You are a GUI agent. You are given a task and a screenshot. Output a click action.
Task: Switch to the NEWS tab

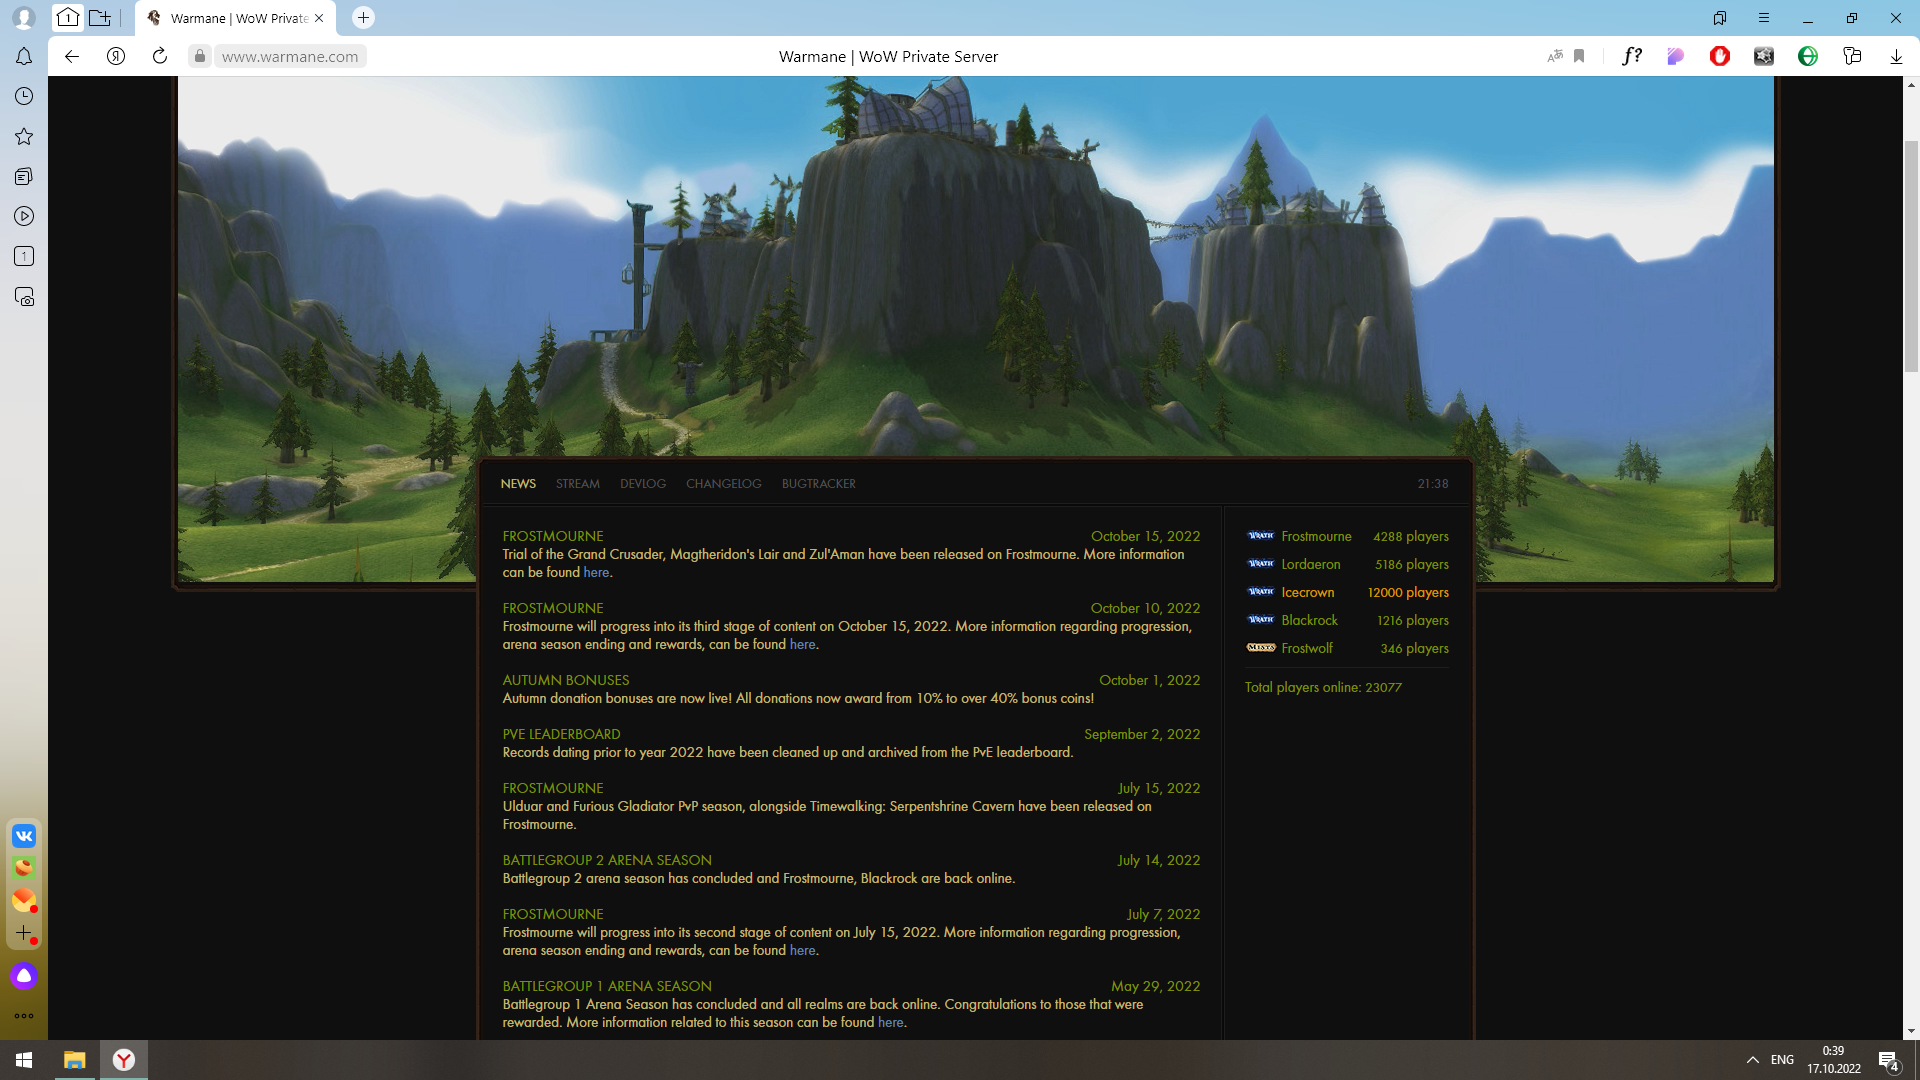(x=518, y=484)
